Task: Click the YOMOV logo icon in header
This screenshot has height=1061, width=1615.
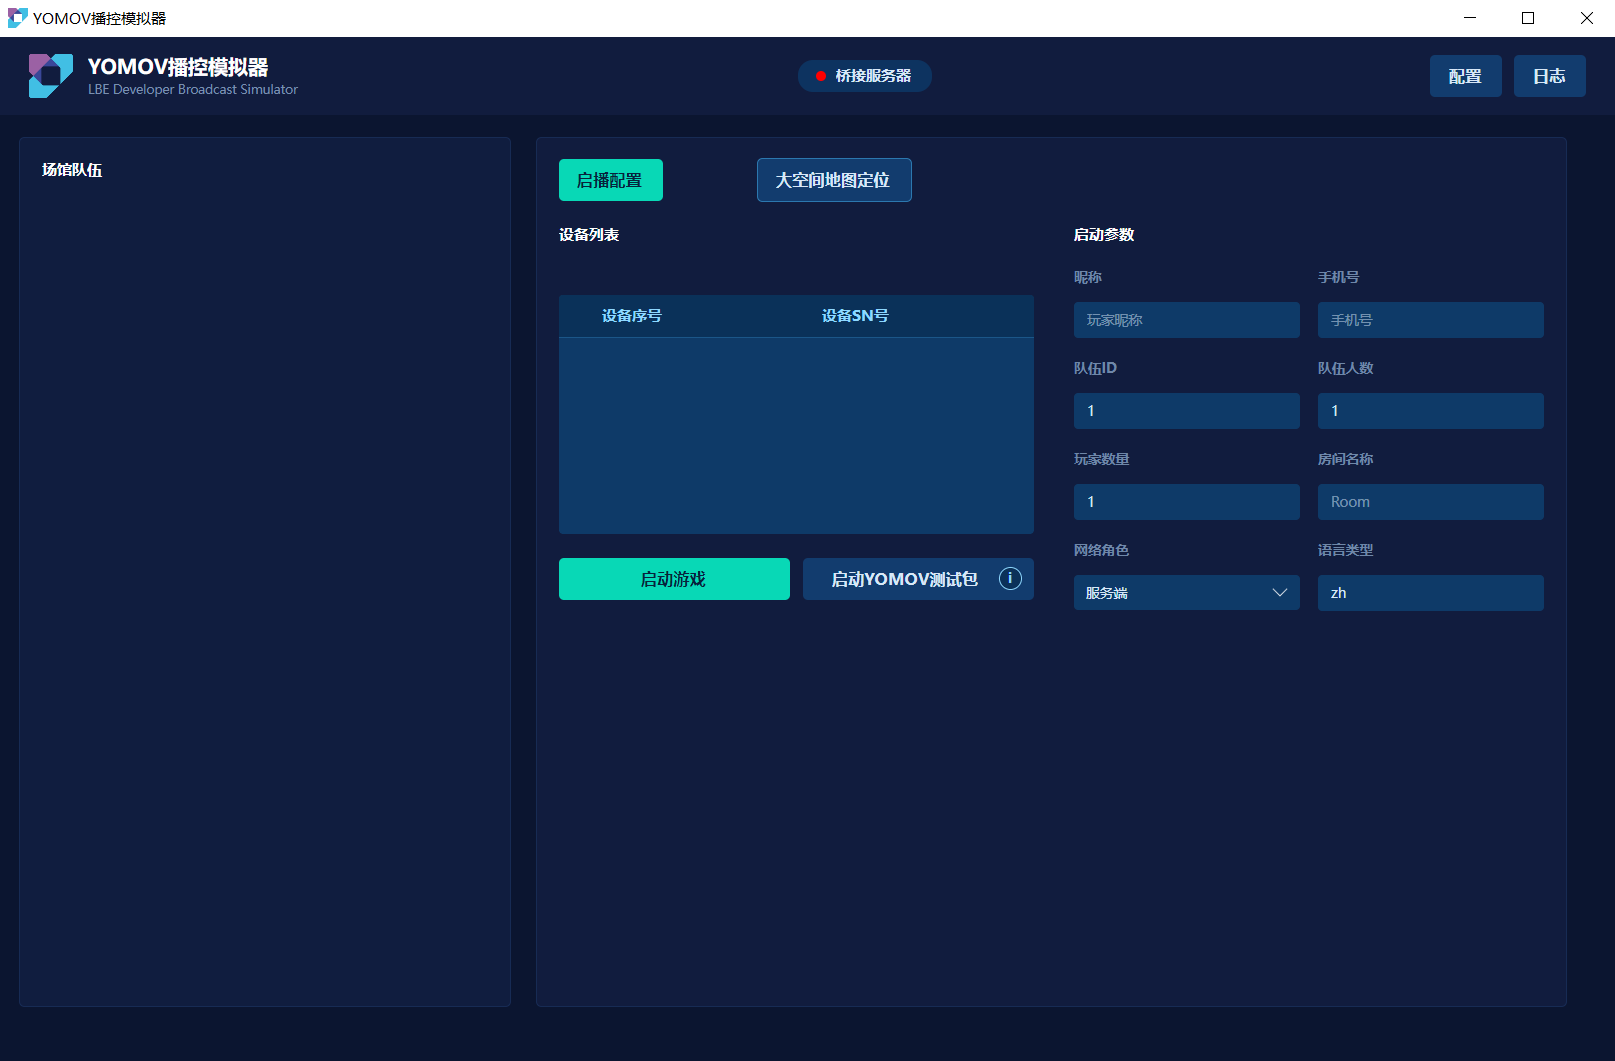Action: pos(51,76)
